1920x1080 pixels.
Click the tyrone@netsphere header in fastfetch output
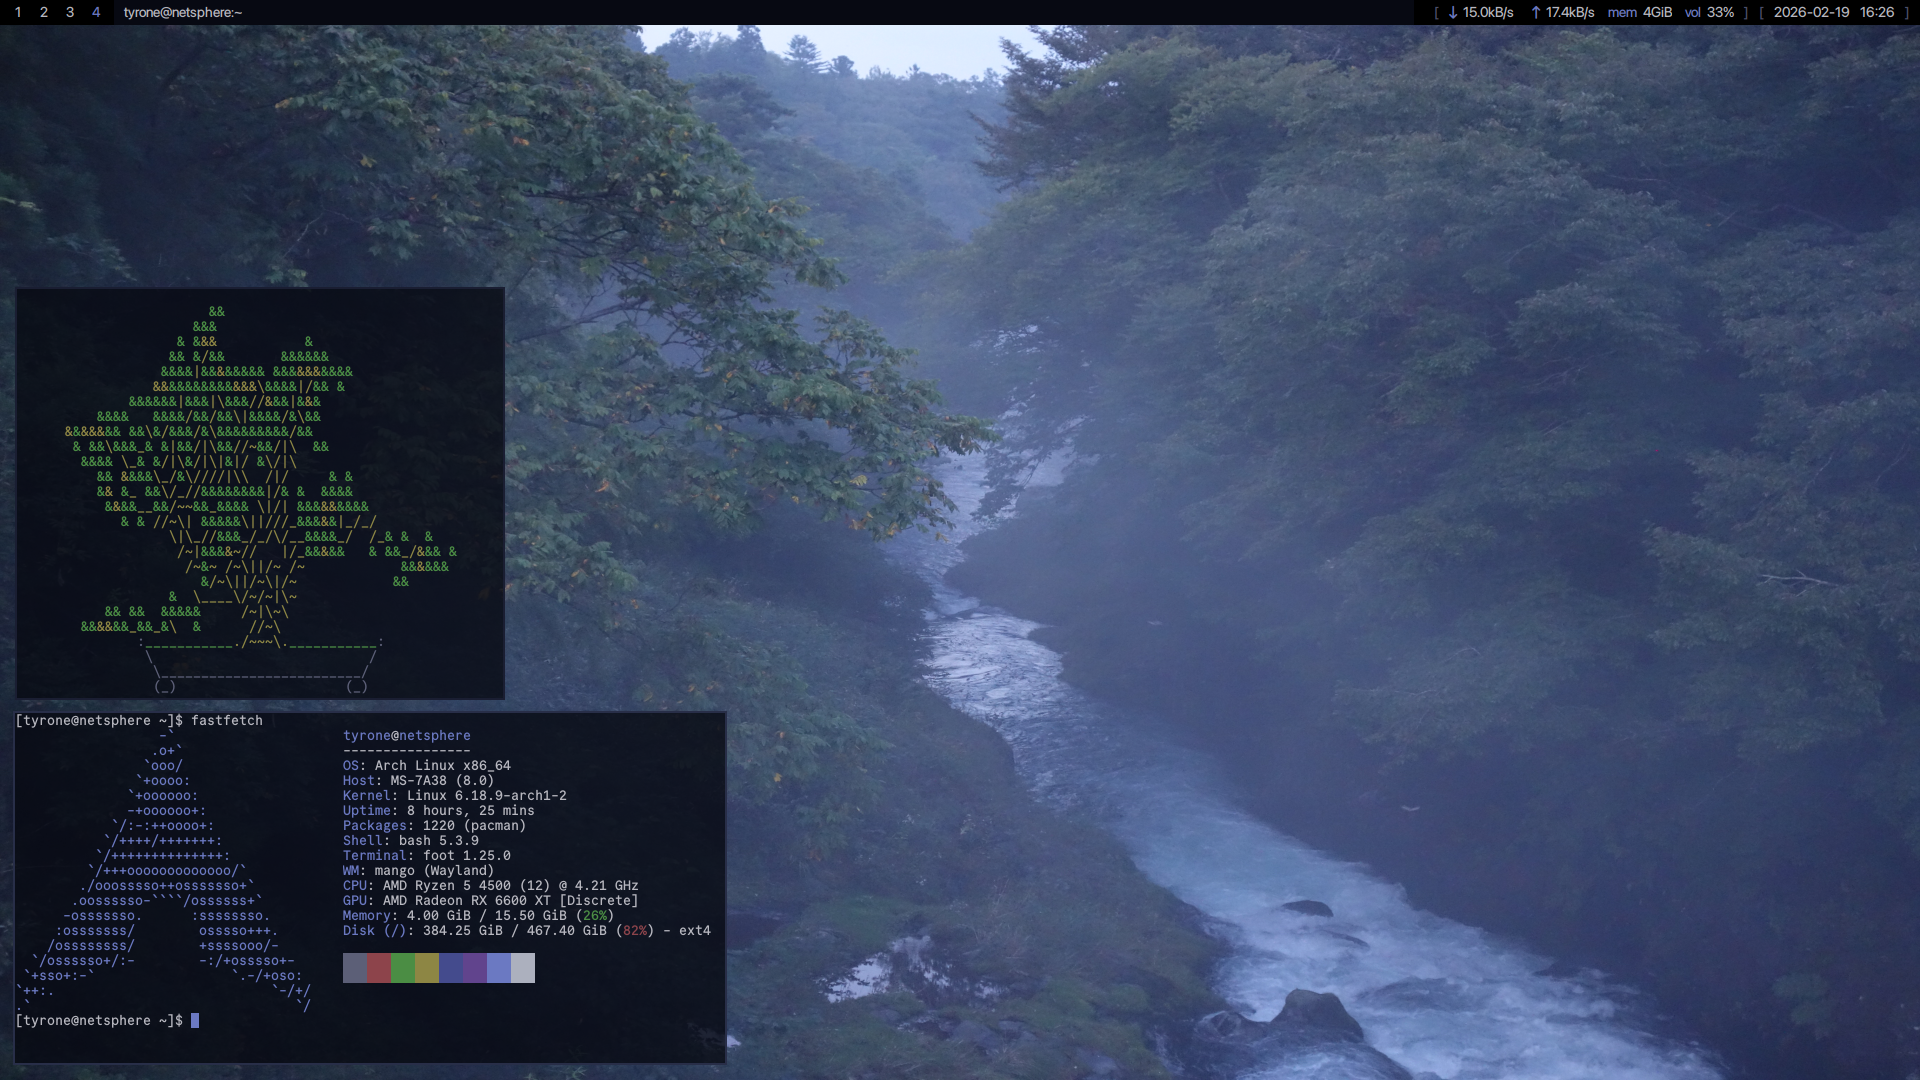tap(406, 736)
